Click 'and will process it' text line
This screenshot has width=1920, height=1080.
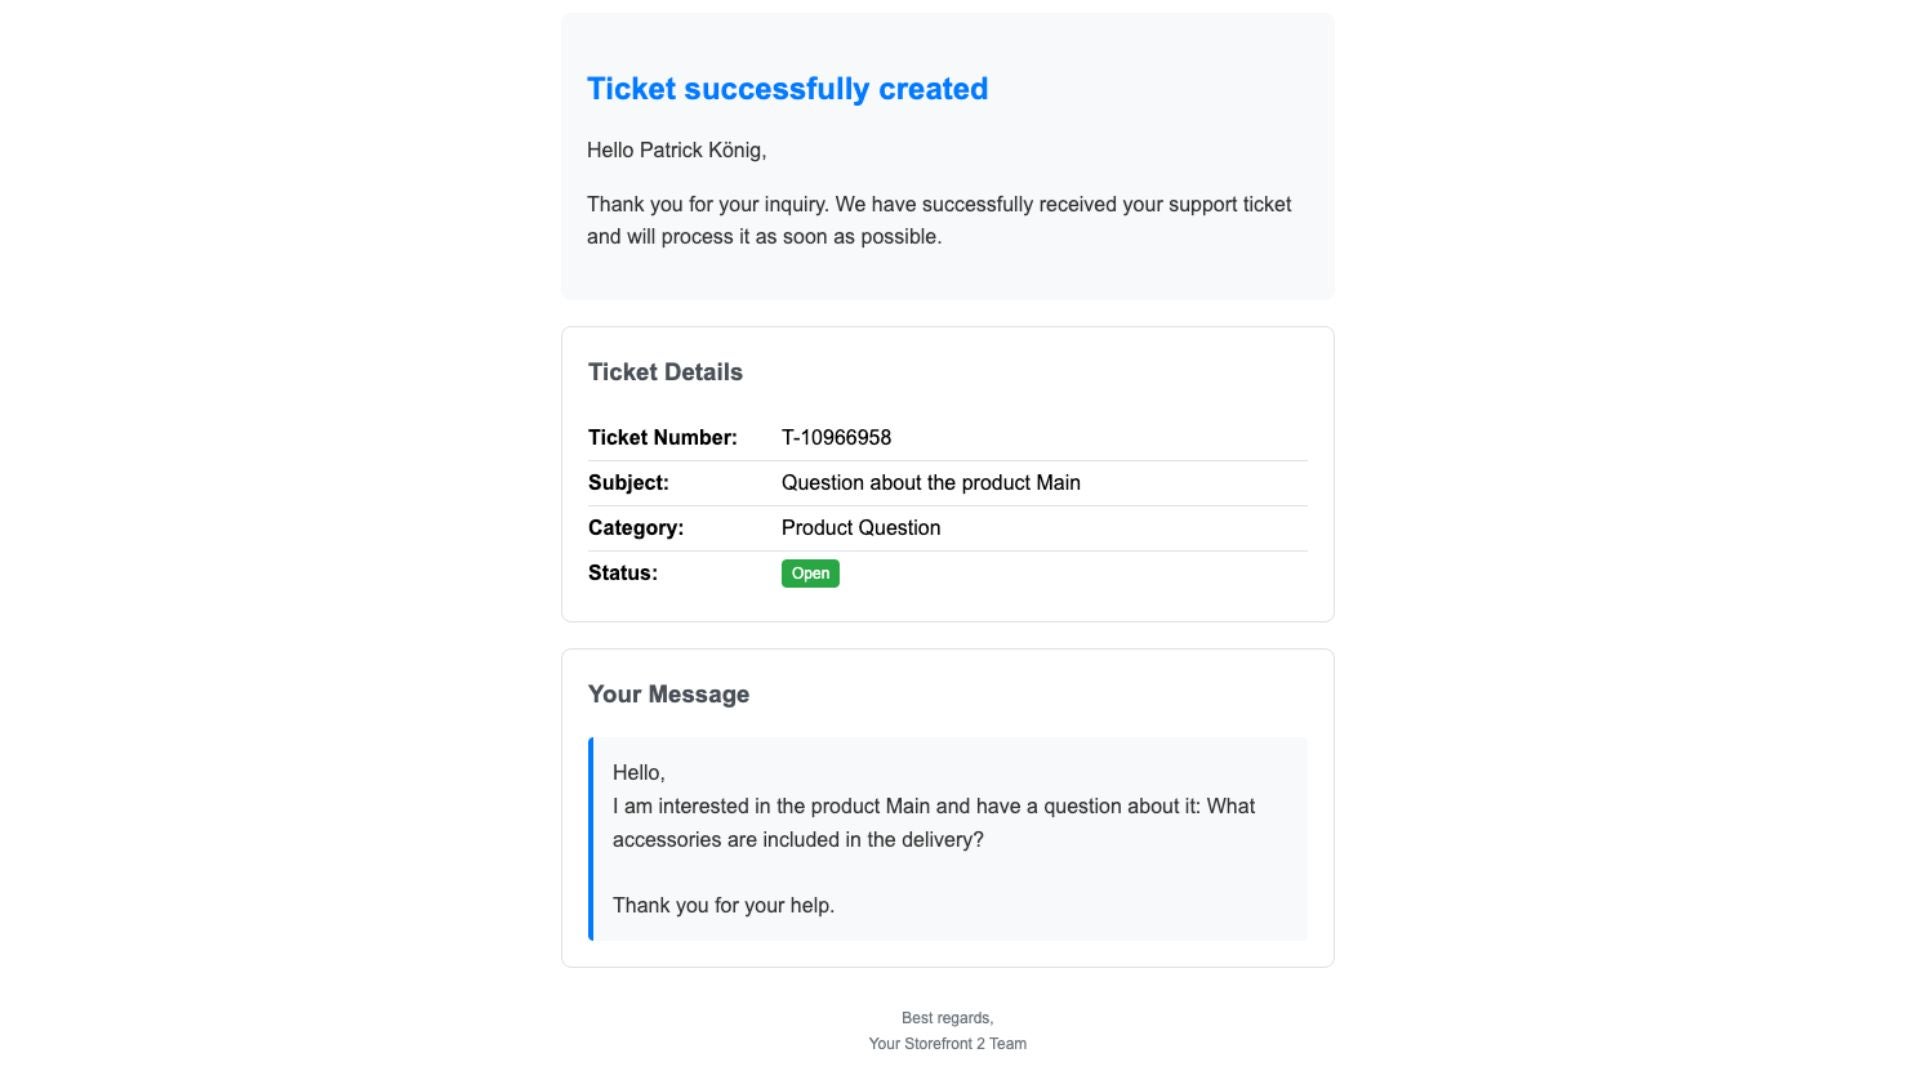(764, 237)
